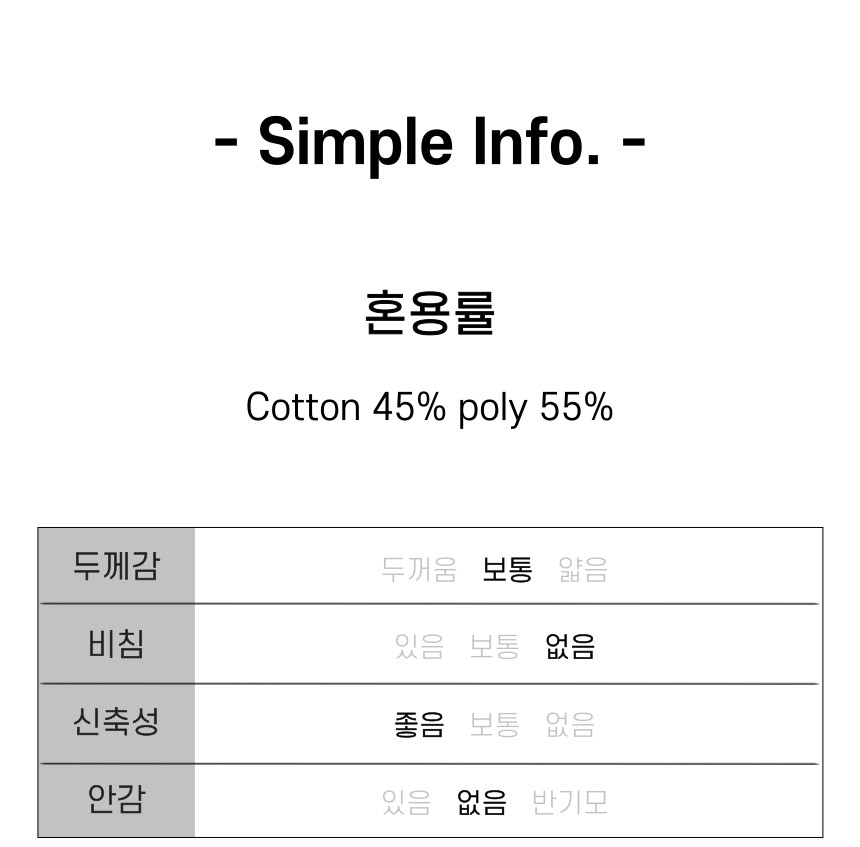
Task: Click the 혼용률 heading
Action: click(x=430, y=313)
